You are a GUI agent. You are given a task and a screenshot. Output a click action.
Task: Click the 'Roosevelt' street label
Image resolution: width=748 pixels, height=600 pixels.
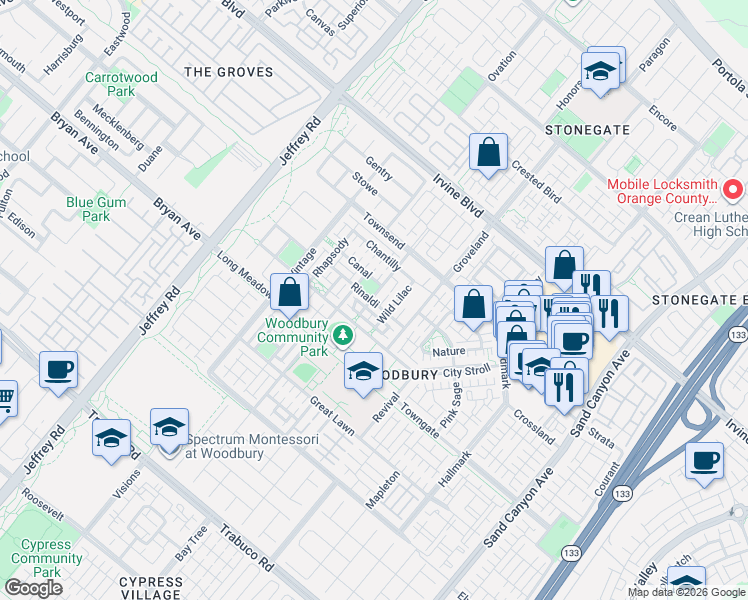42,504
